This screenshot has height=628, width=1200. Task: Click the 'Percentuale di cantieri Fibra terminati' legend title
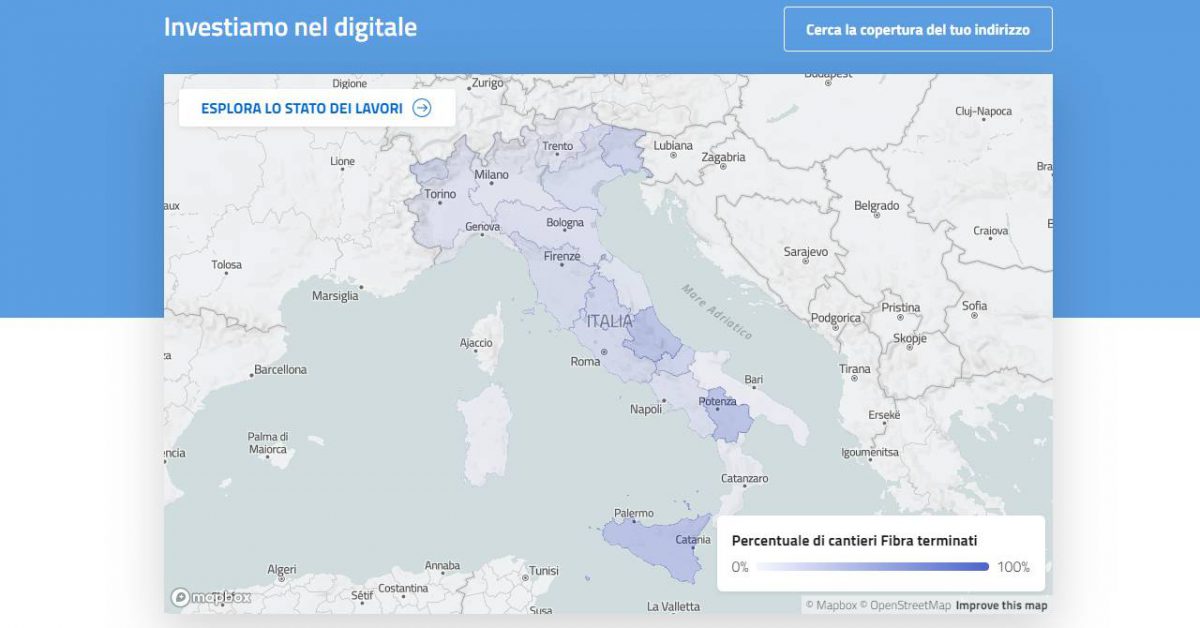(x=855, y=540)
